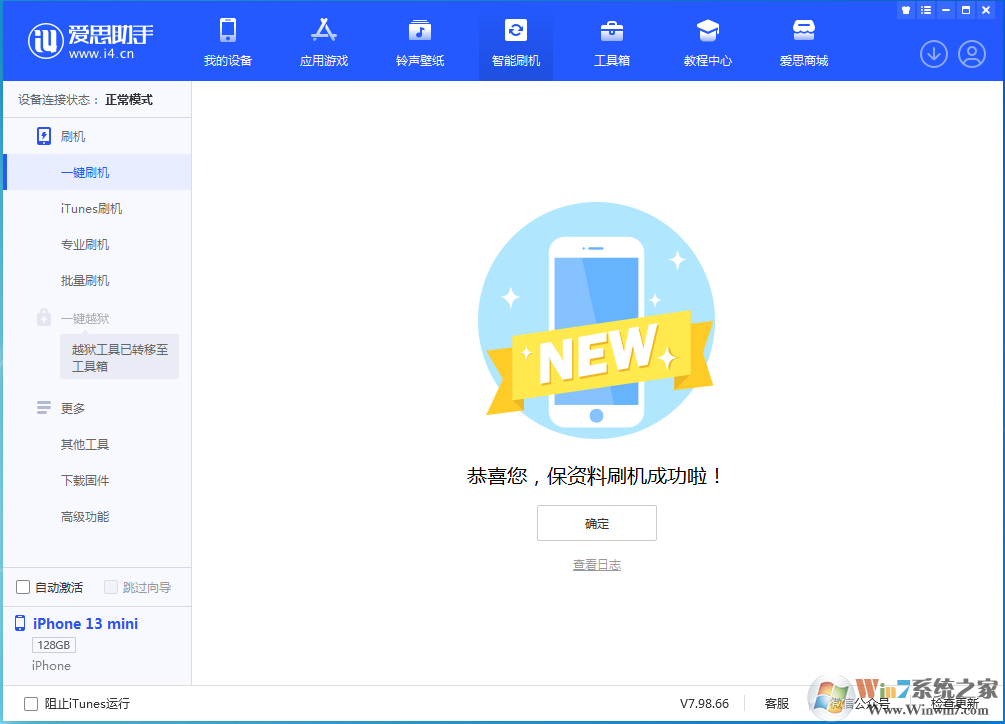1005x724 pixels.
Task: Toggle 跳过向导 (Skip Wizard)
Action: tap(110, 587)
